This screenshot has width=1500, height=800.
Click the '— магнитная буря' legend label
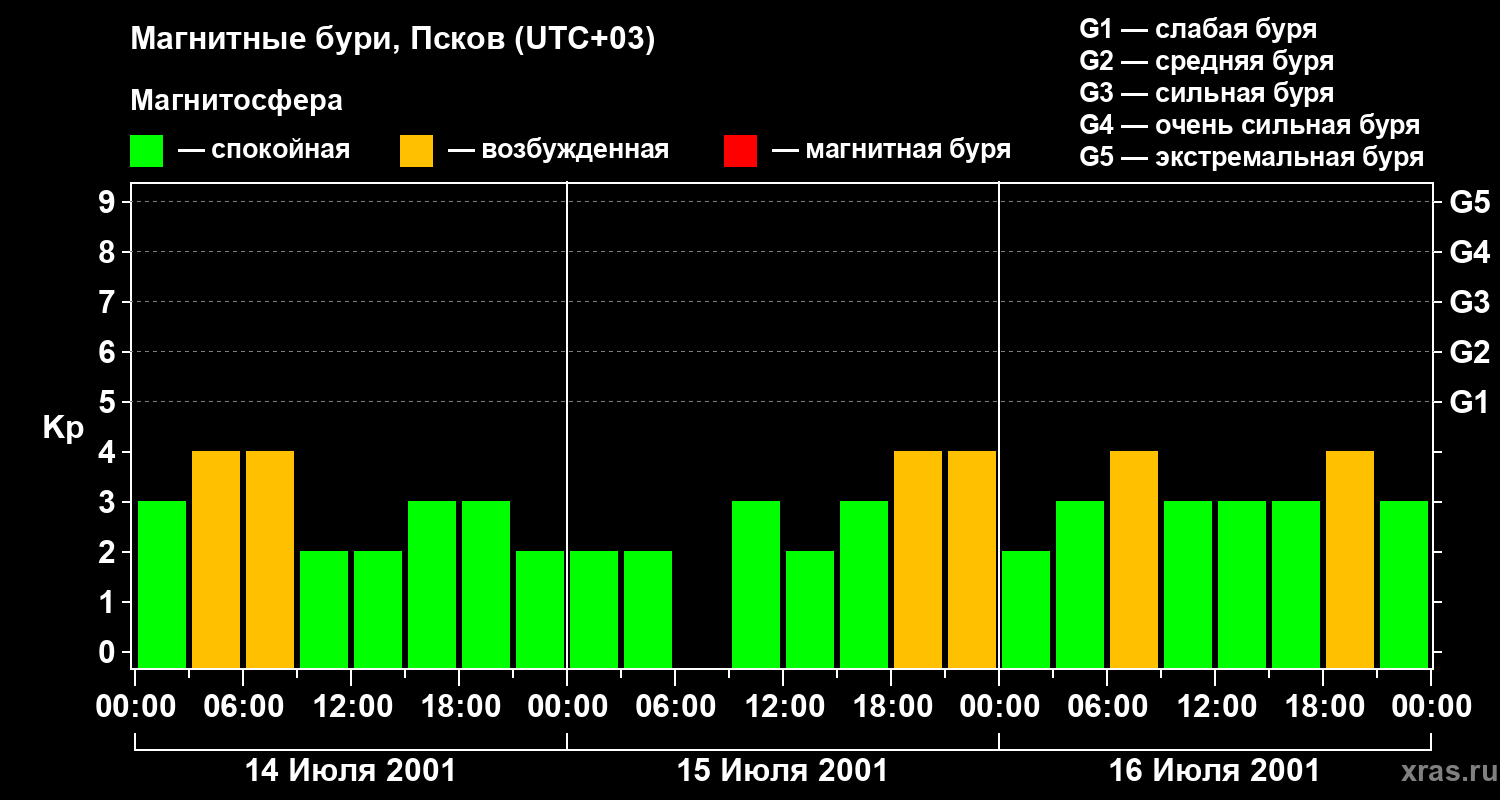tap(891, 151)
